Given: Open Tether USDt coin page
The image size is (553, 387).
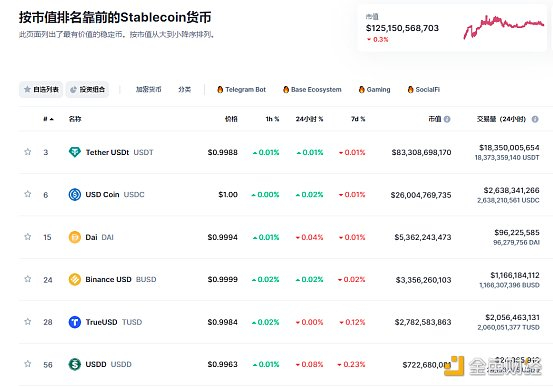Looking at the screenshot, I should [120, 152].
